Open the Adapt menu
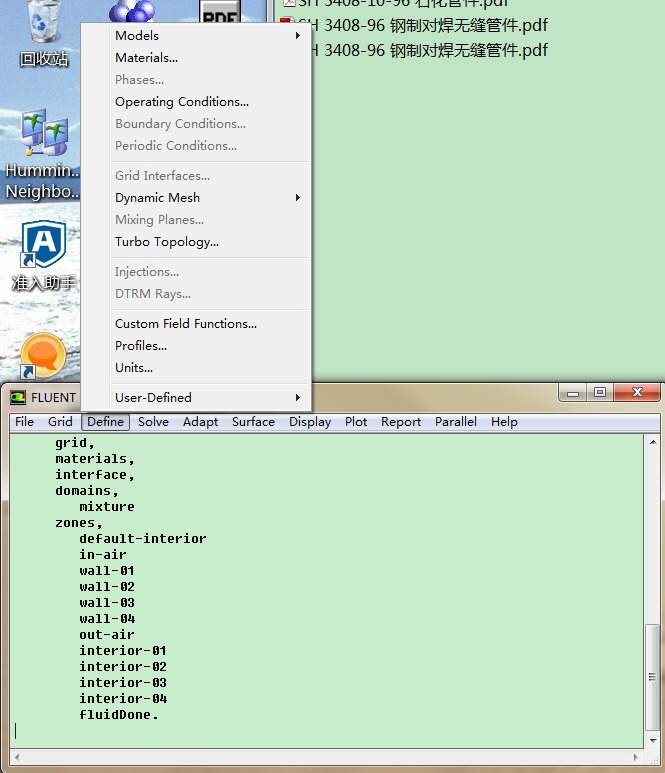The height and width of the screenshot is (773, 665). 200,422
